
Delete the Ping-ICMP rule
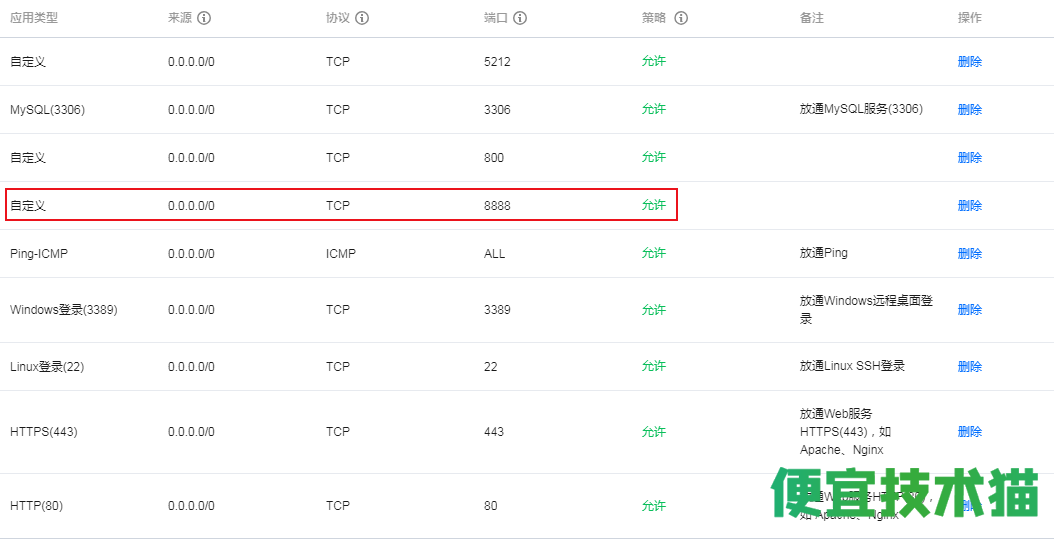tap(969, 254)
